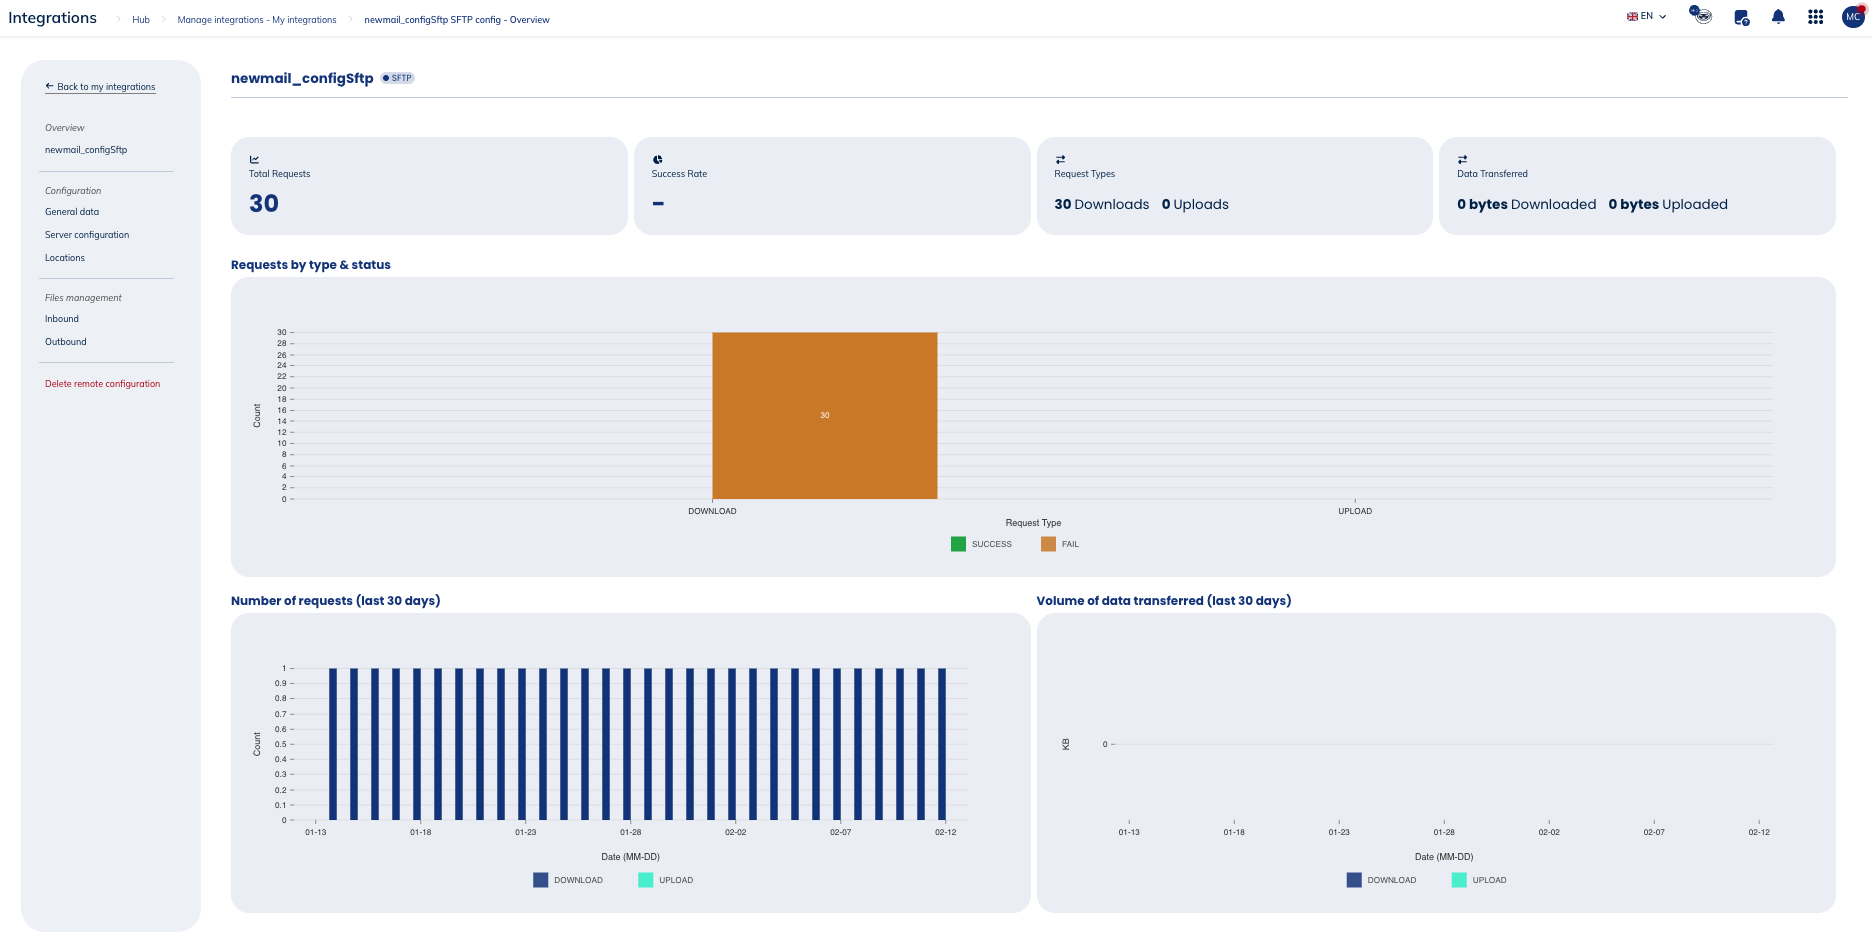Toggle DOWNLOAD legend in data volume chart

[1381, 880]
